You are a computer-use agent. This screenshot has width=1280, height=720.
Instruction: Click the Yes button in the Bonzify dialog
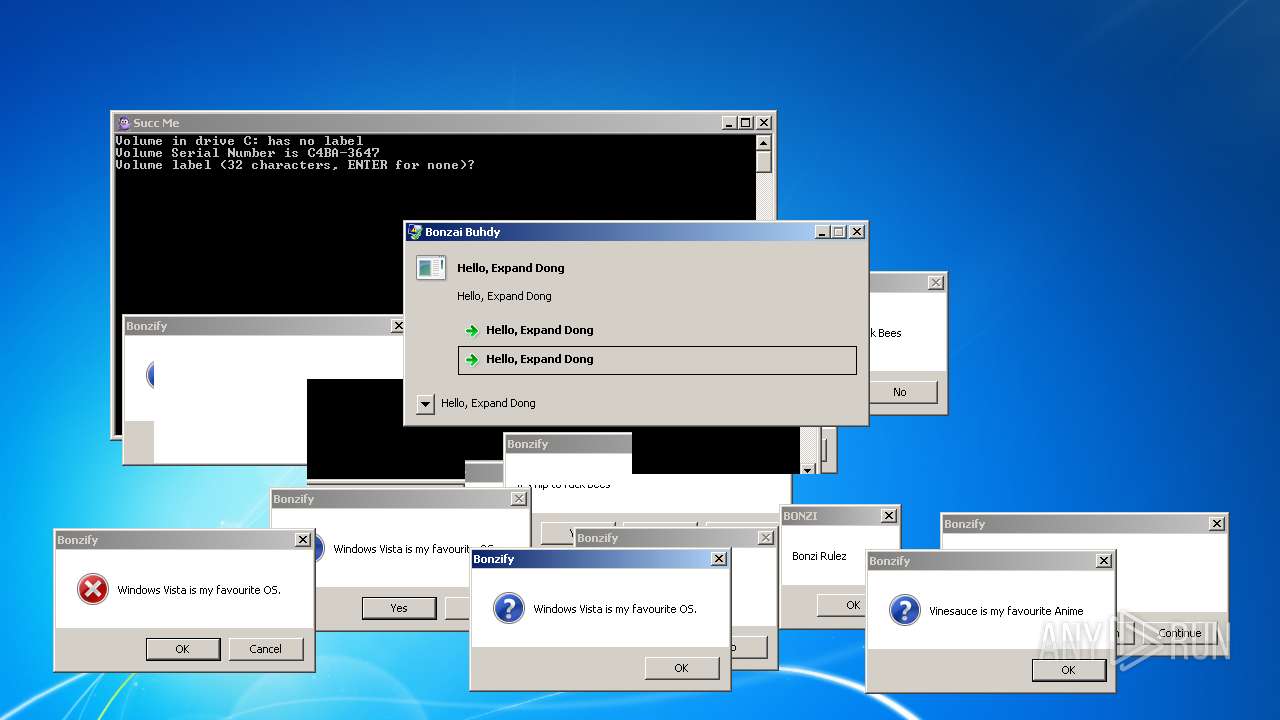(x=399, y=608)
